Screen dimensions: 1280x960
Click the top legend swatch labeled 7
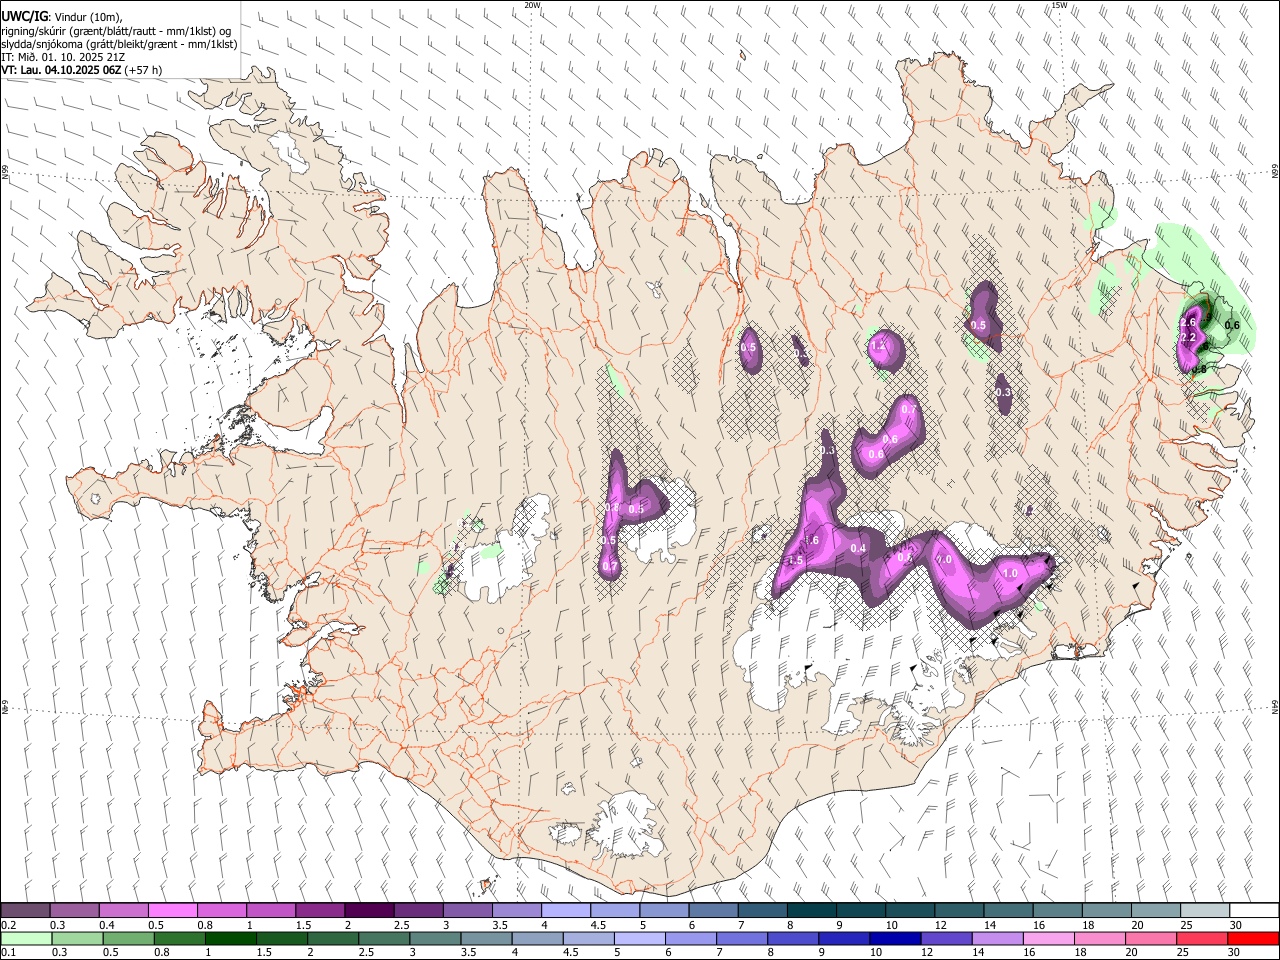(x=761, y=910)
